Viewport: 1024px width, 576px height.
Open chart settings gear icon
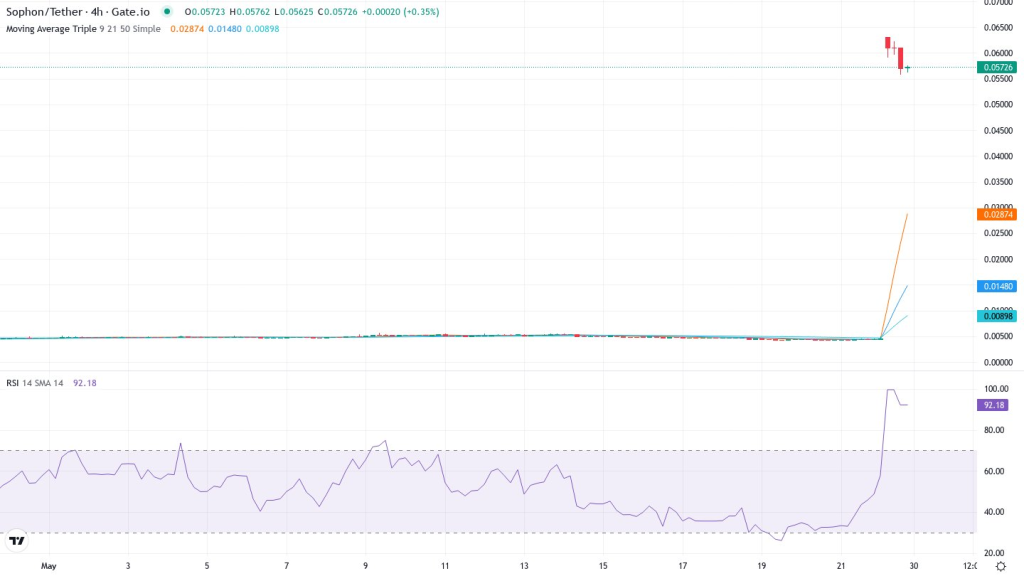[1000, 566]
